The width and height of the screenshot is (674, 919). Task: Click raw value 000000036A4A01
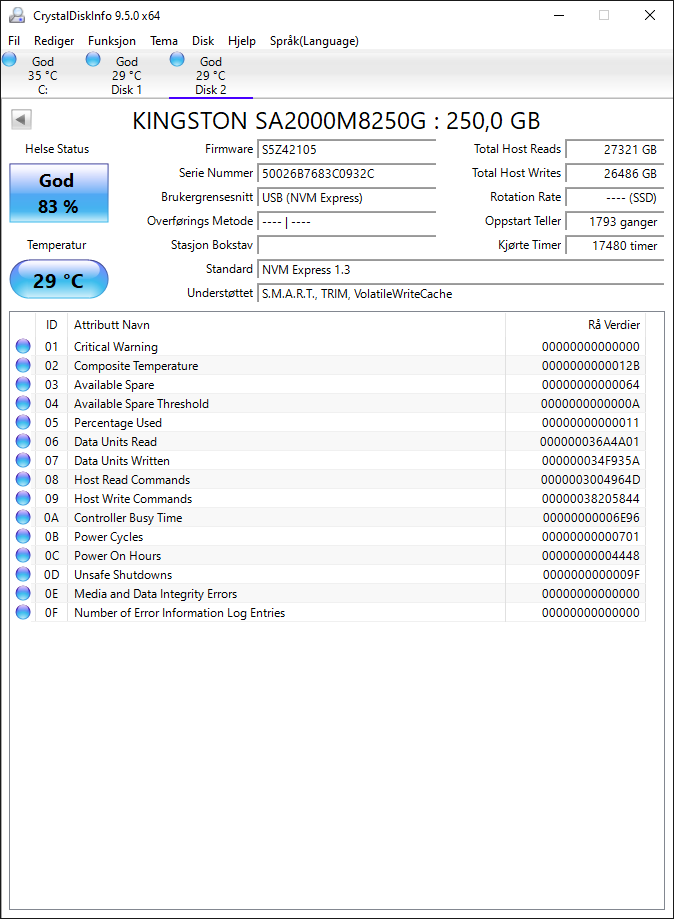[x=590, y=441]
